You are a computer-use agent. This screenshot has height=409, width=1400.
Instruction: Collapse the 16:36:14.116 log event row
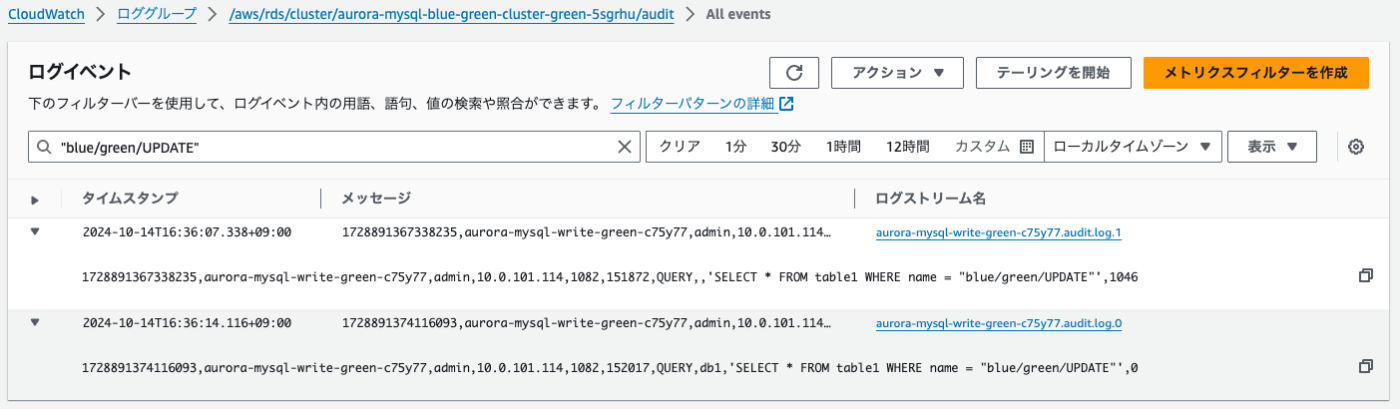(36, 323)
